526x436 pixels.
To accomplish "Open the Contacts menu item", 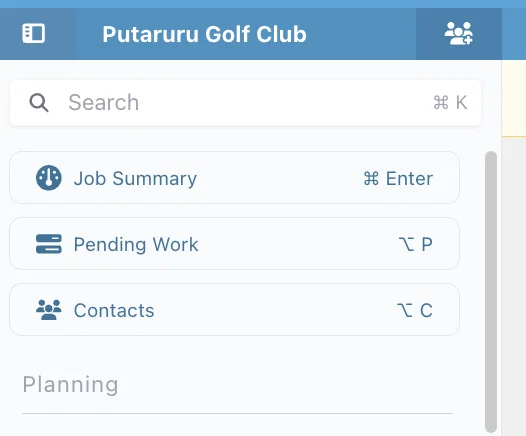I will tap(234, 310).
